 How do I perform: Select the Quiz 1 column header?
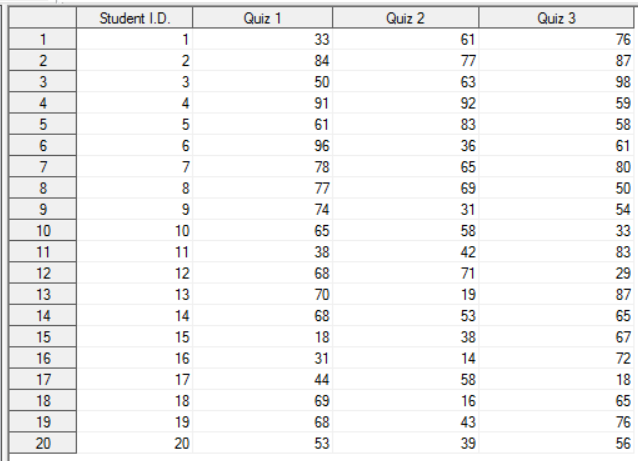pos(262,18)
